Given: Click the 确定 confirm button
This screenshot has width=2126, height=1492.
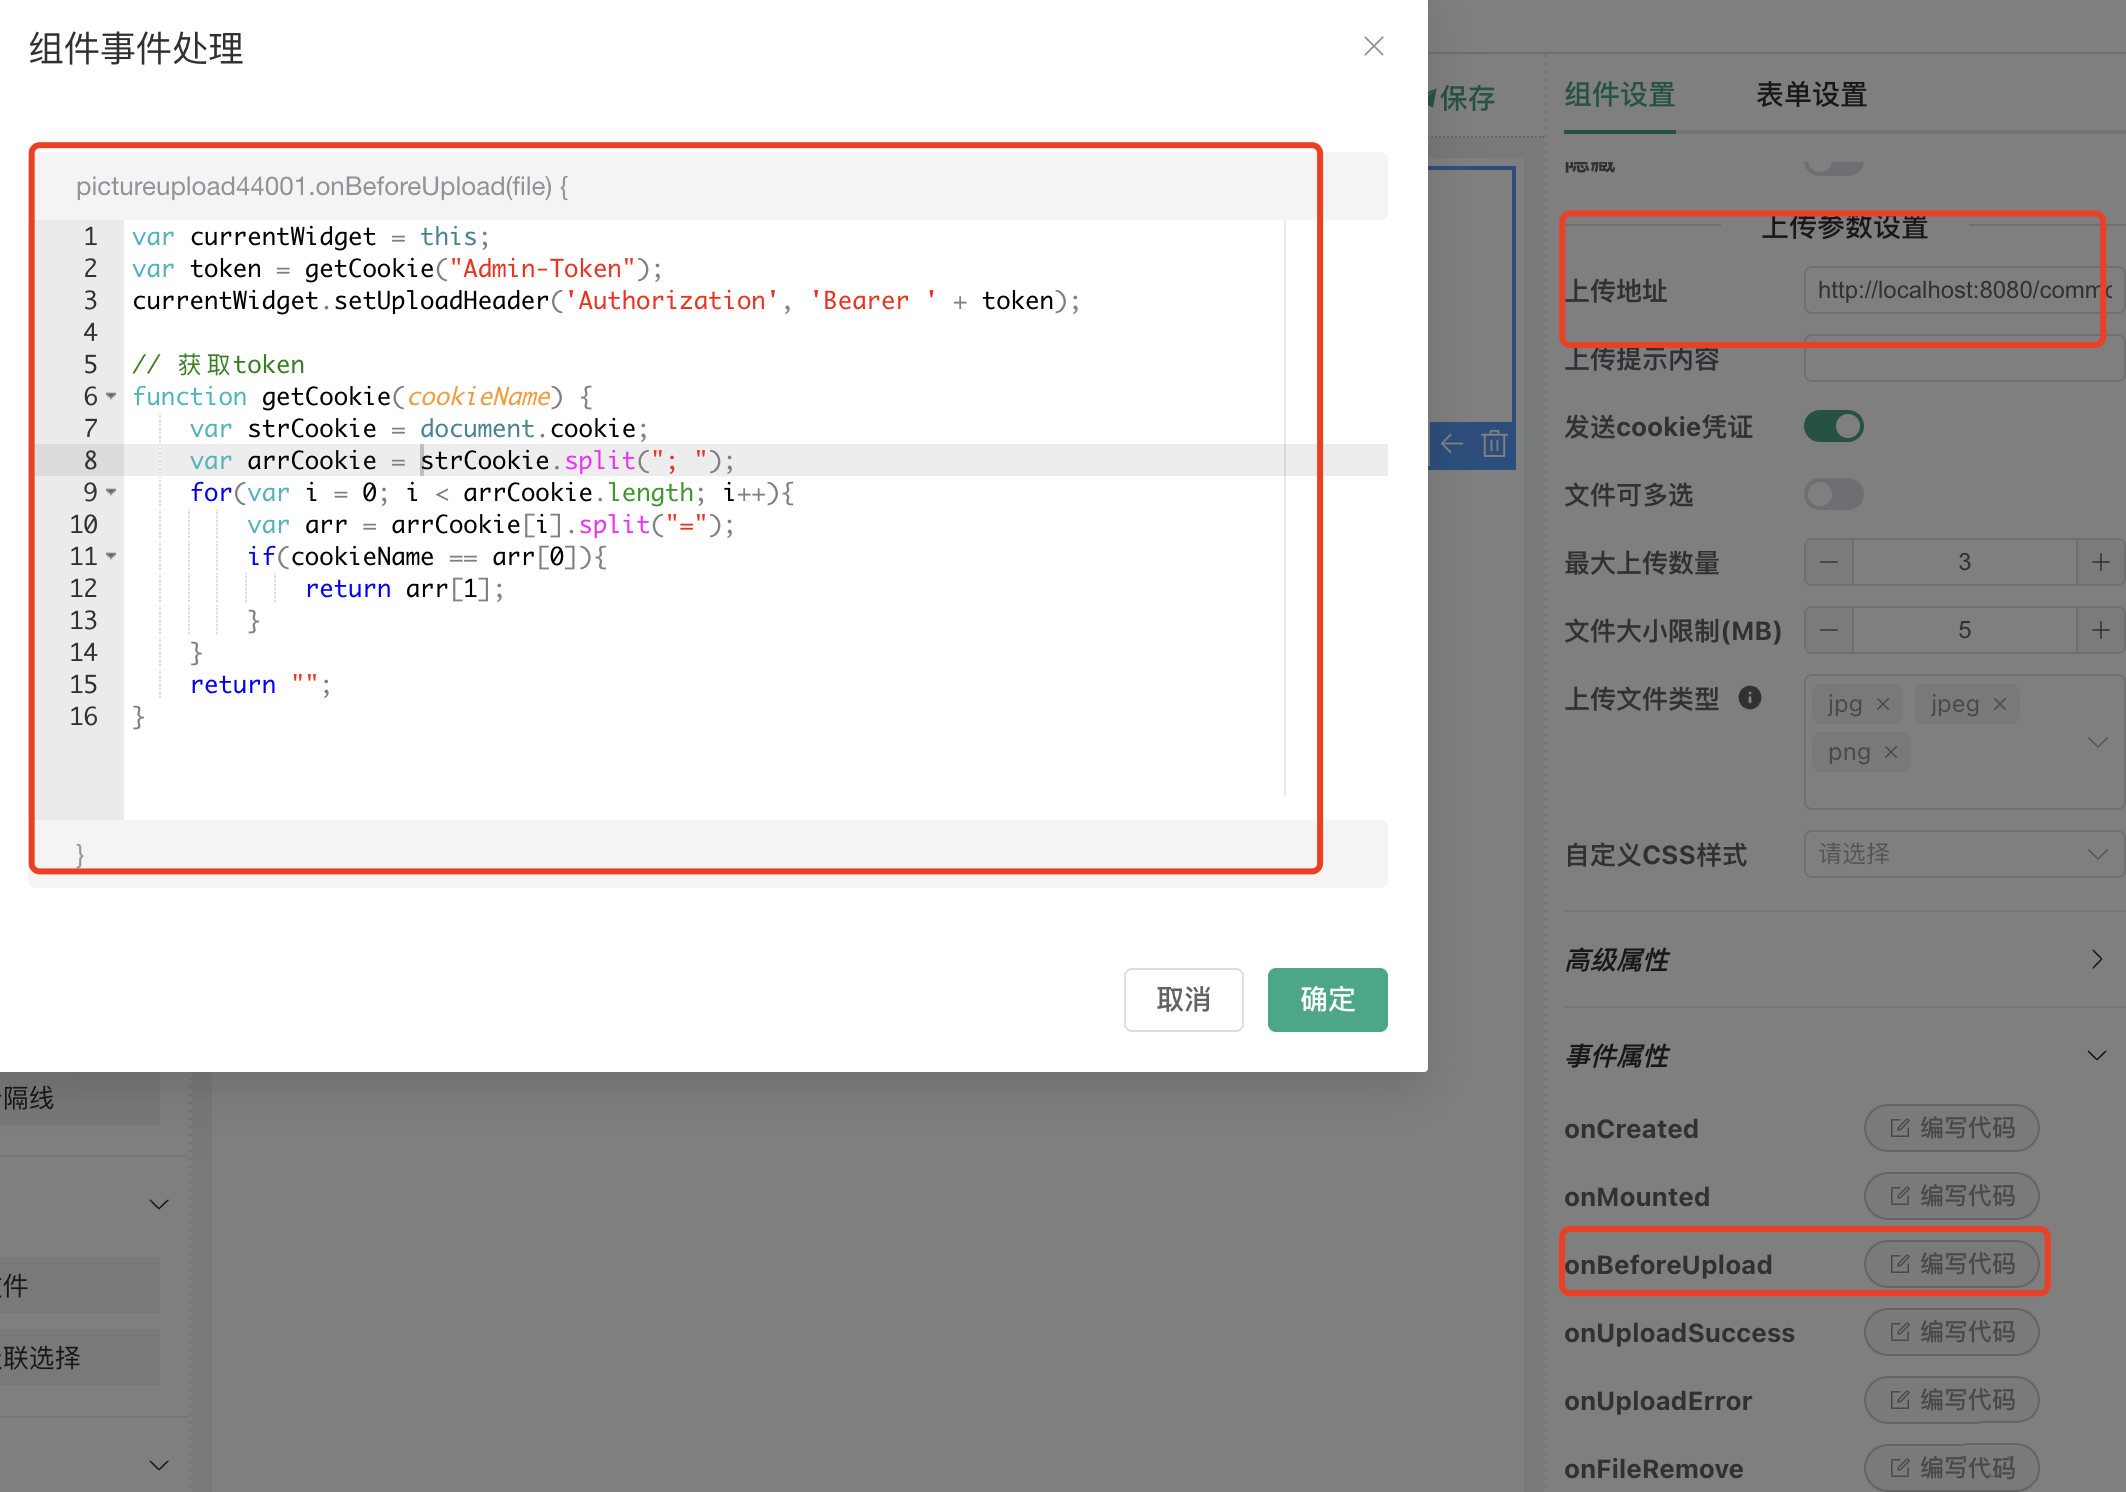Looking at the screenshot, I should click(1327, 999).
